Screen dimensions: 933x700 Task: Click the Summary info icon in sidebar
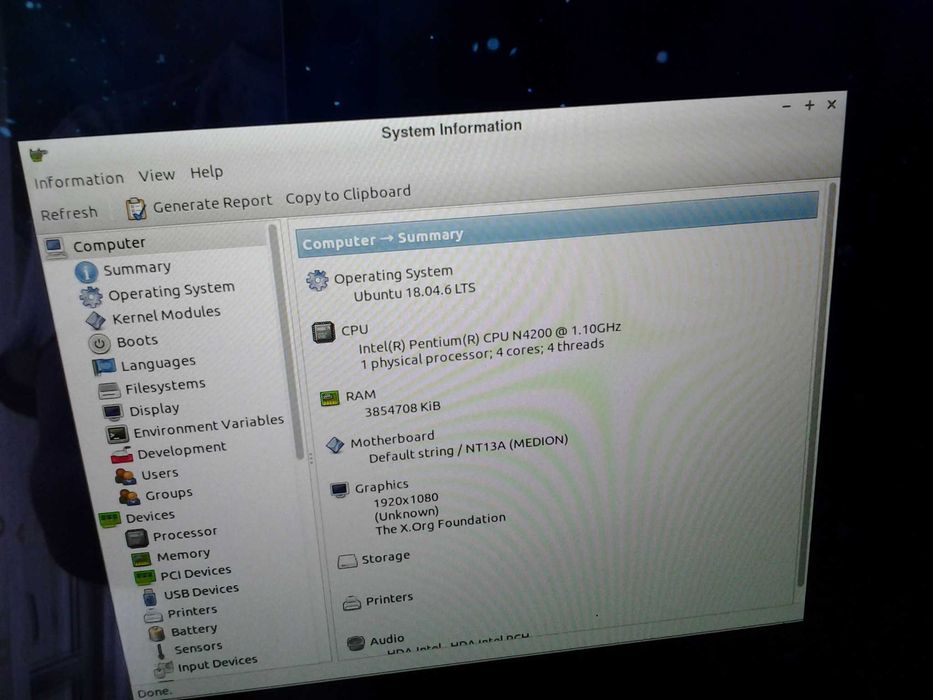coord(86,272)
